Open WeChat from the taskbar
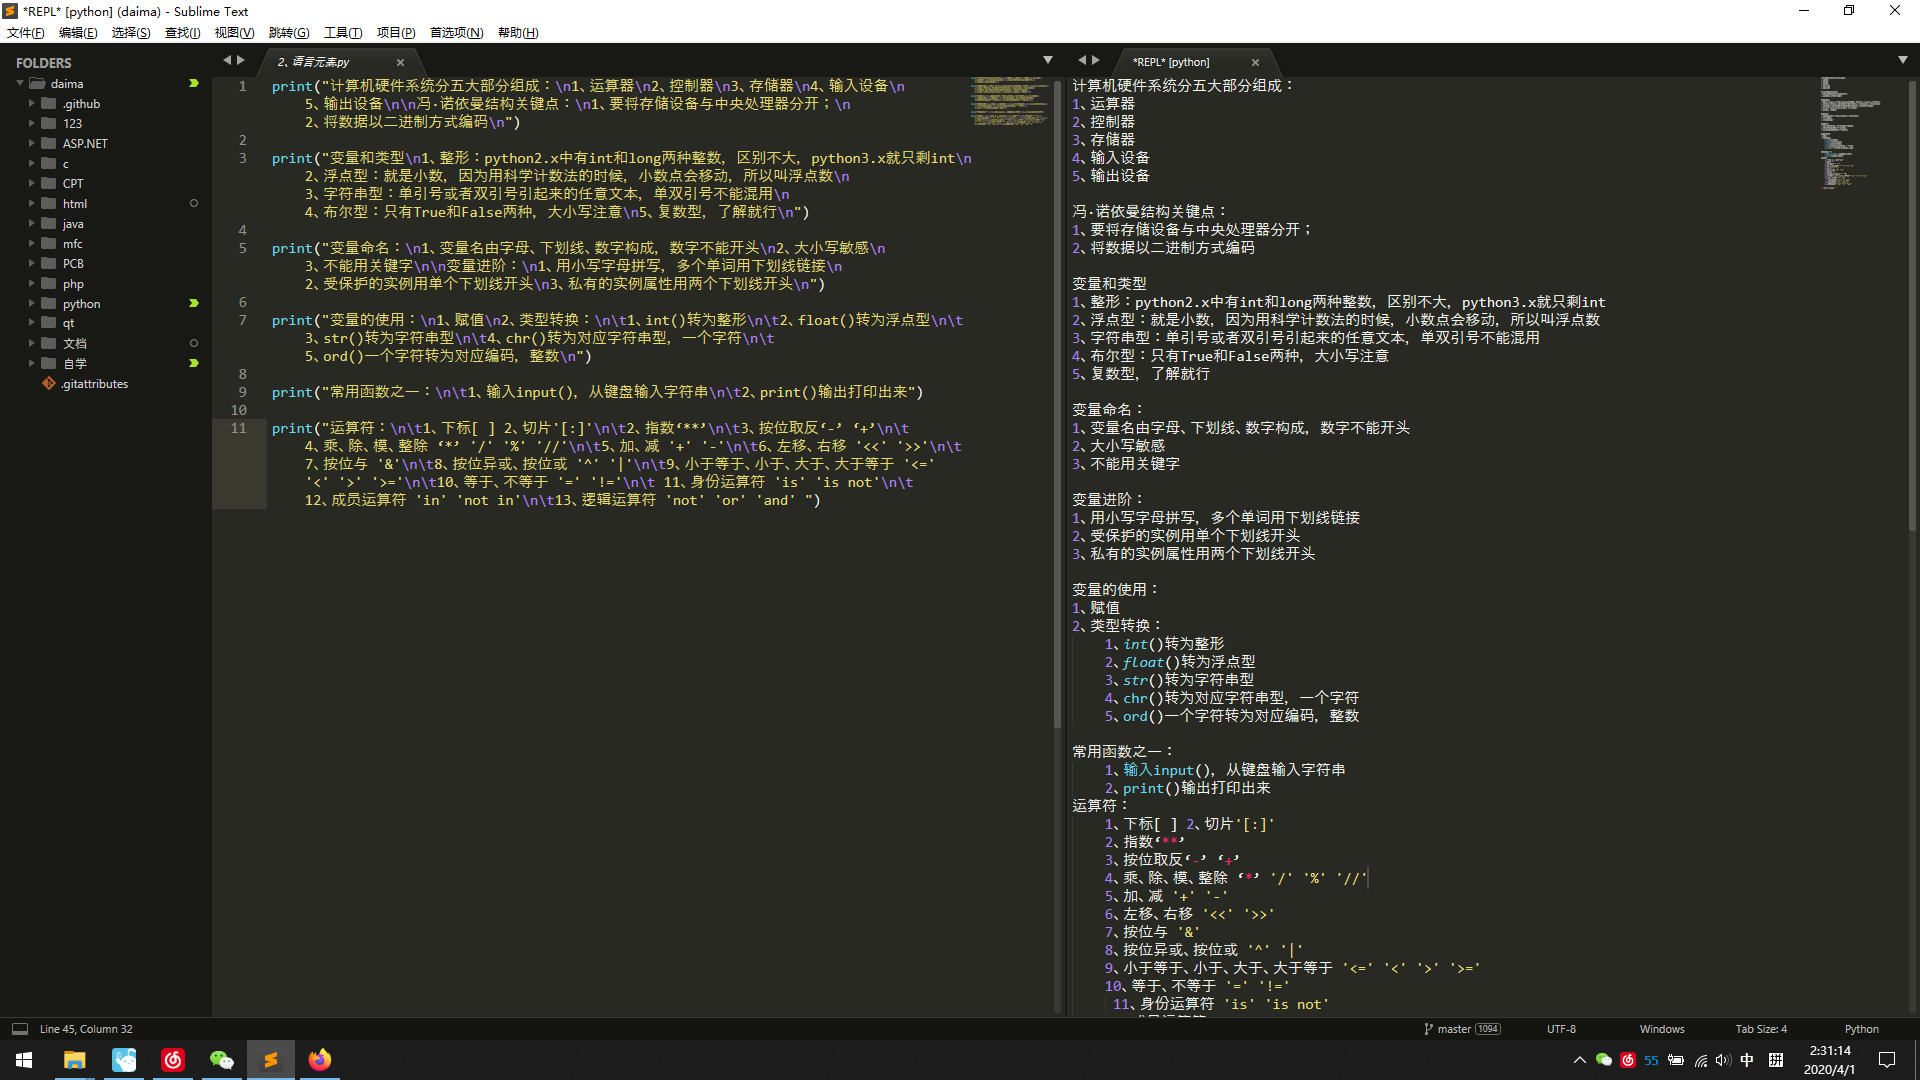 pyautogui.click(x=221, y=1059)
